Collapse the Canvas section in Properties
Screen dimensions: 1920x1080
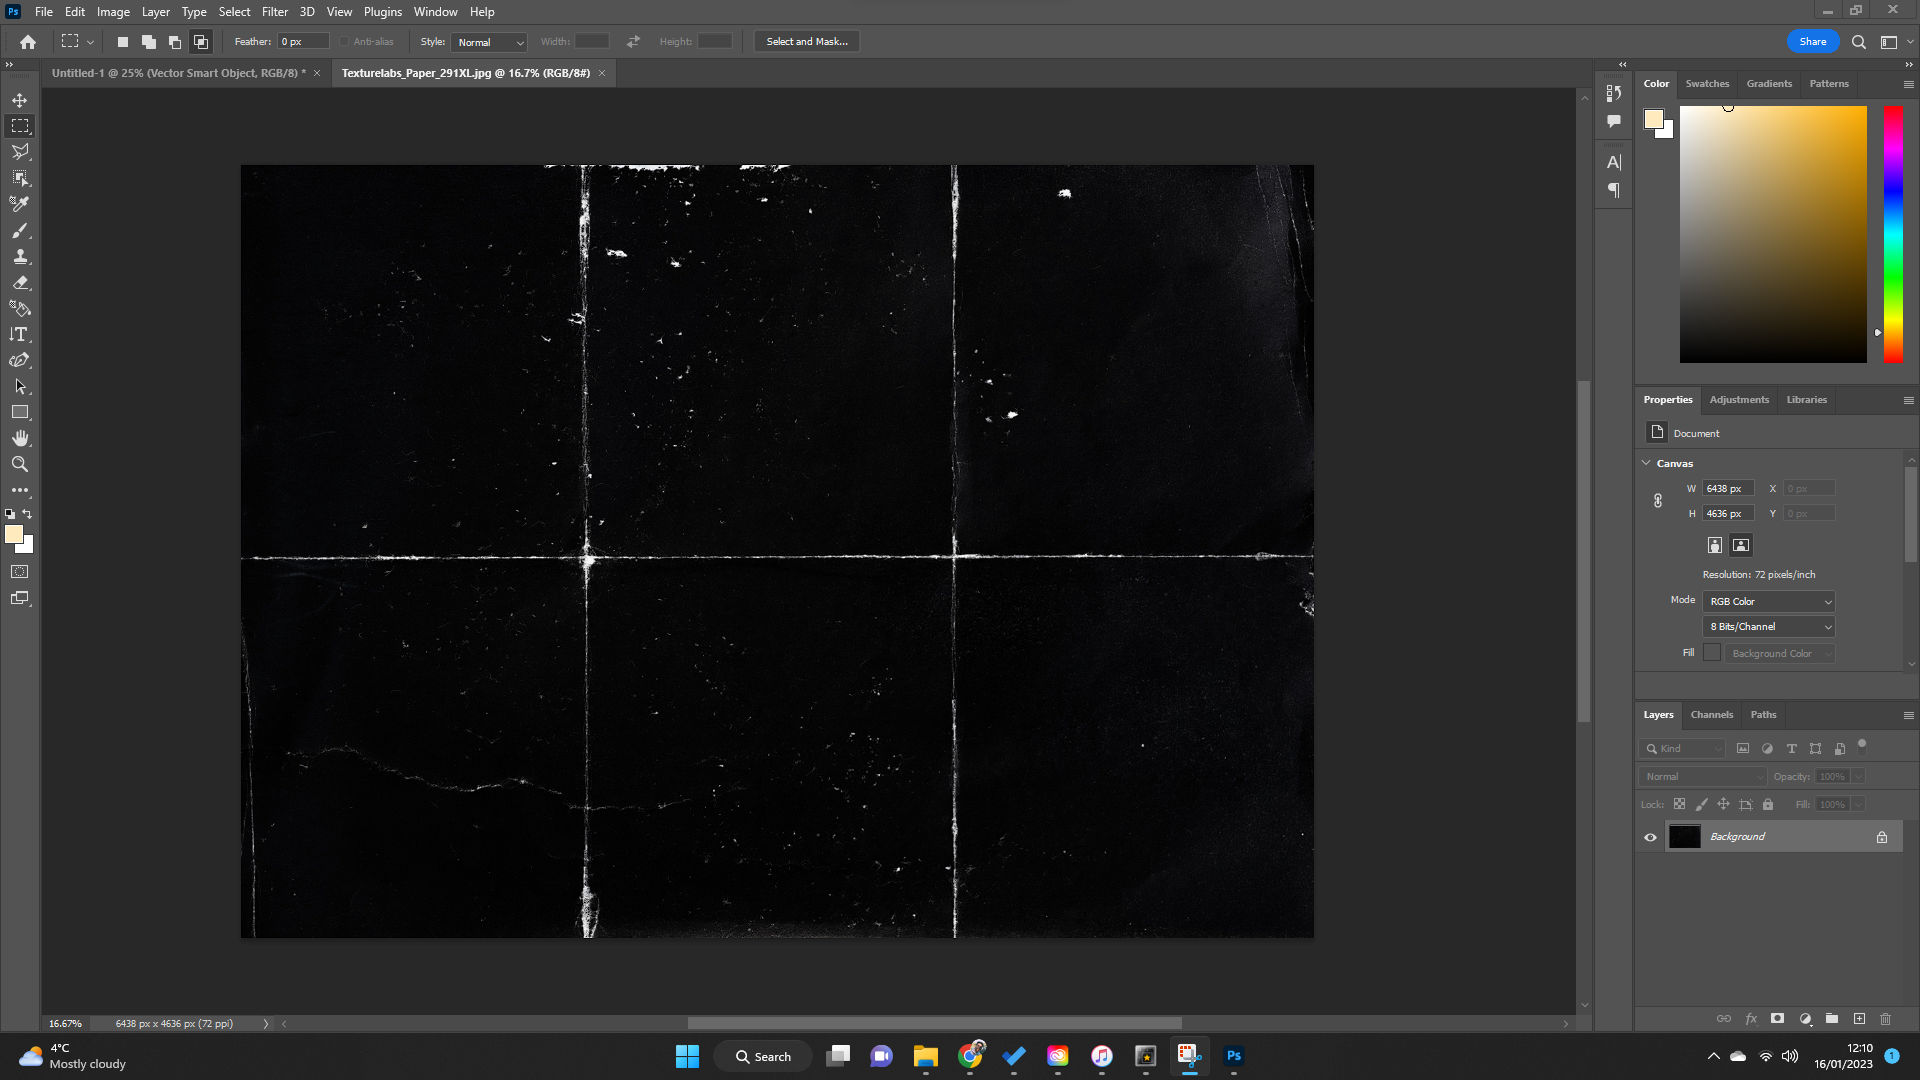coord(1647,463)
